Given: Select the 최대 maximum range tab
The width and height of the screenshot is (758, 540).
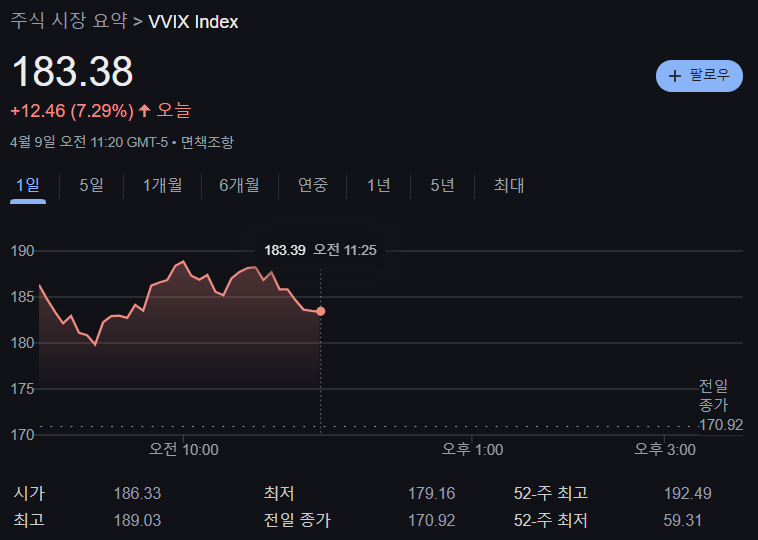Looking at the screenshot, I should point(509,185).
